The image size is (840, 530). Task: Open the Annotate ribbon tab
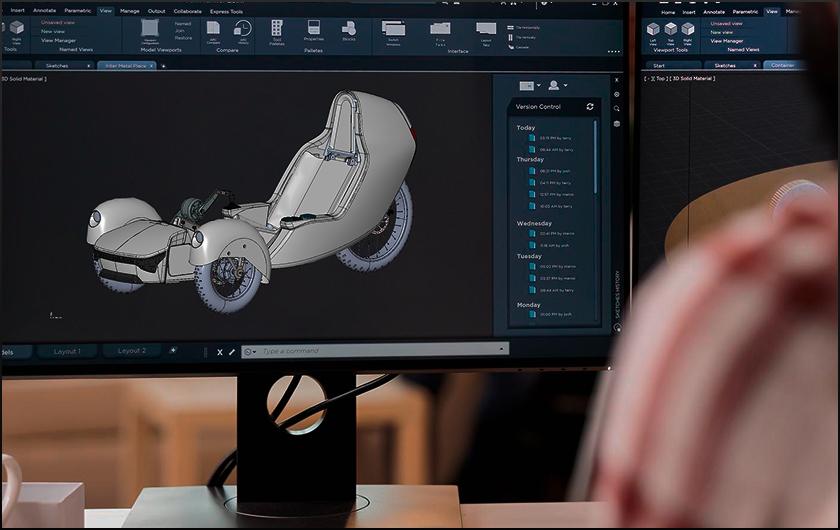[x=45, y=11]
